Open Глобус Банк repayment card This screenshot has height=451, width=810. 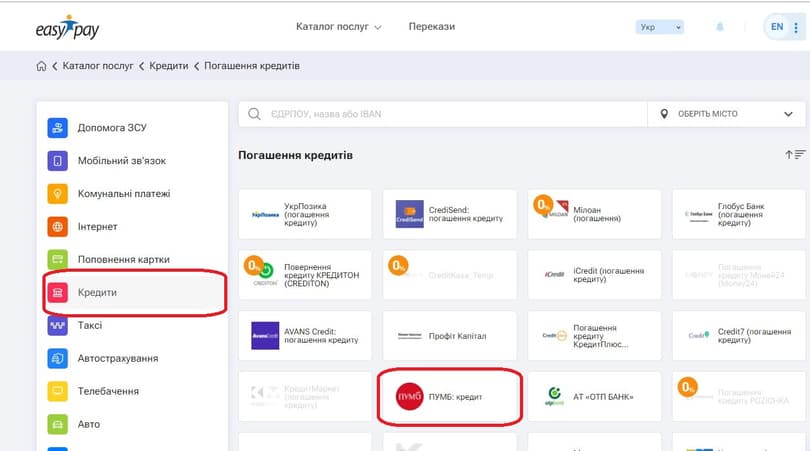(x=739, y=214)
